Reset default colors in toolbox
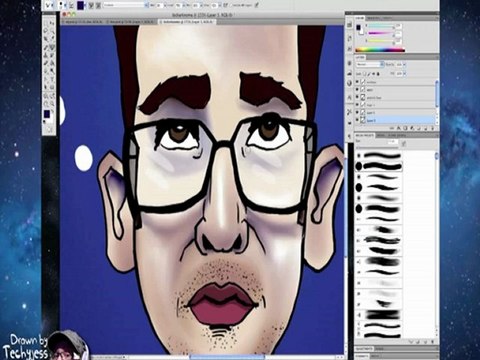The width and height of the screenshot is (480, 360). pos(44,121)
